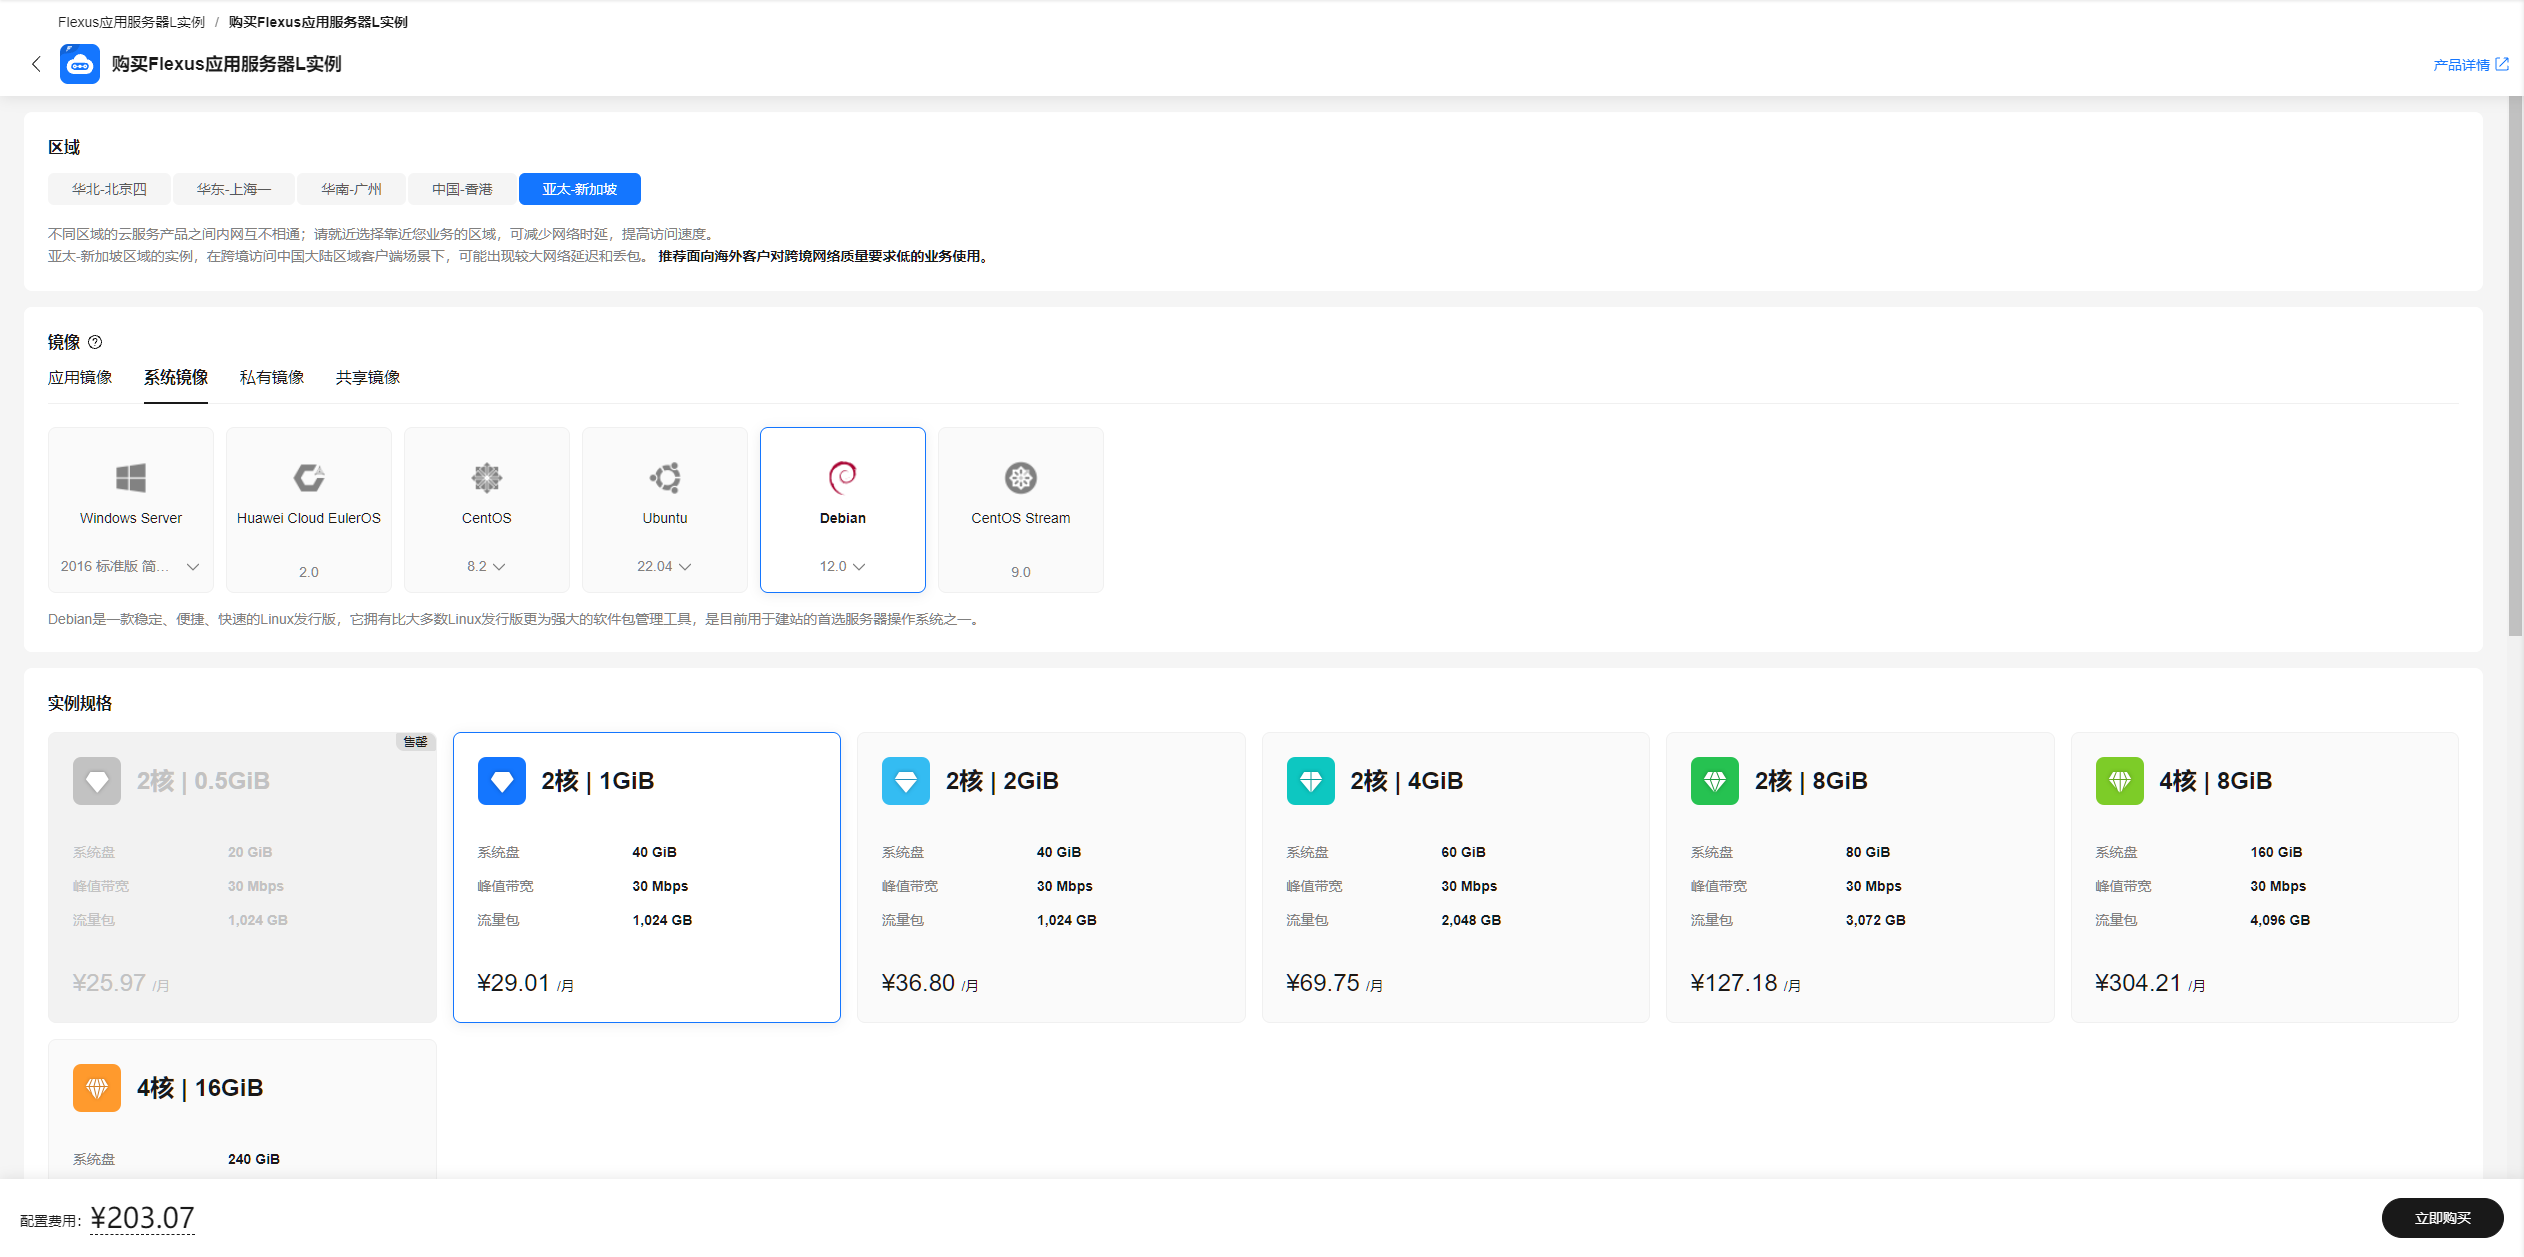Click the Debian swirl logo
This screenshot has height=1257, width=2524.
point(843,478)
